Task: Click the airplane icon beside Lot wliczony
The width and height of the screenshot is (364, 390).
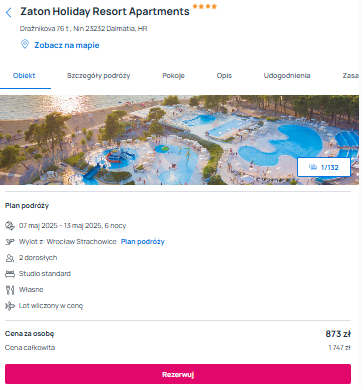Action: 10,306
